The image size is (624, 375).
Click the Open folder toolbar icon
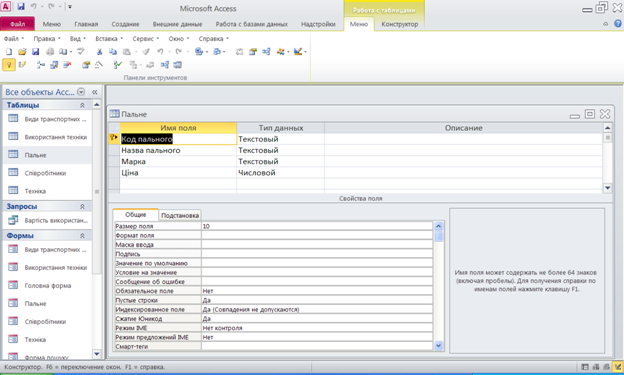point(22,51)
